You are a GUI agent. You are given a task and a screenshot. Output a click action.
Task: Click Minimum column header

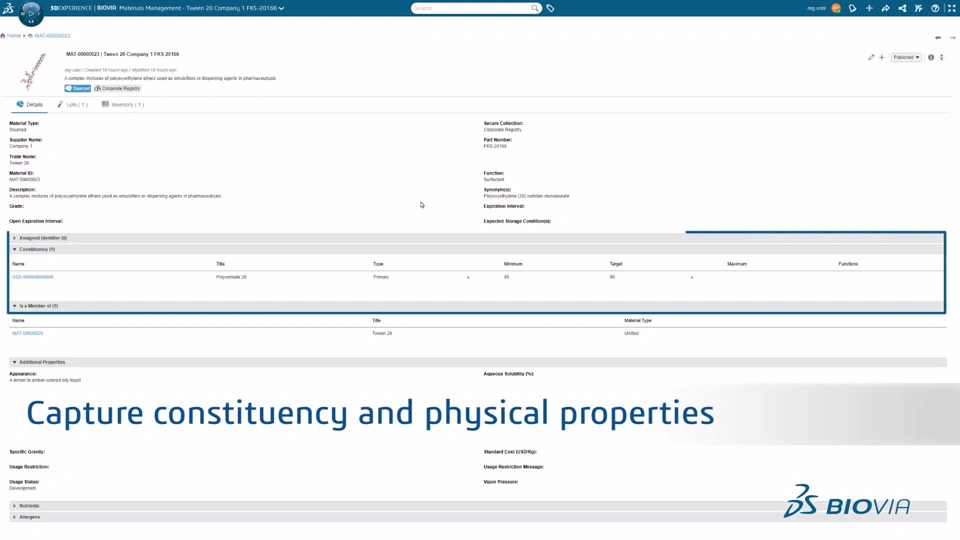coord(513,264)
